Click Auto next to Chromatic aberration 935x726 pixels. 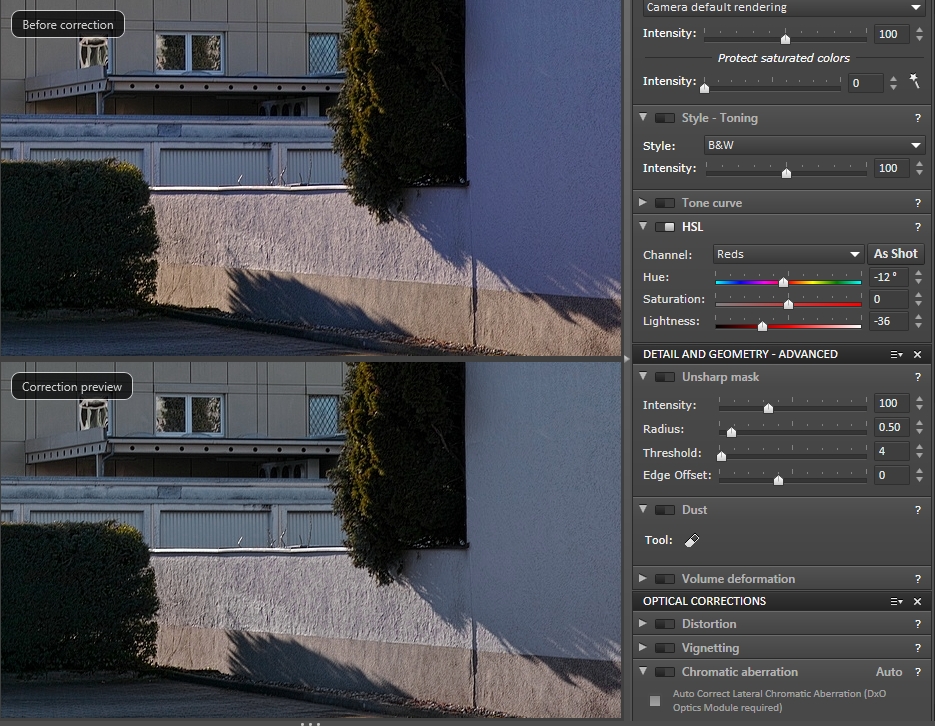[x=889, y=672]
